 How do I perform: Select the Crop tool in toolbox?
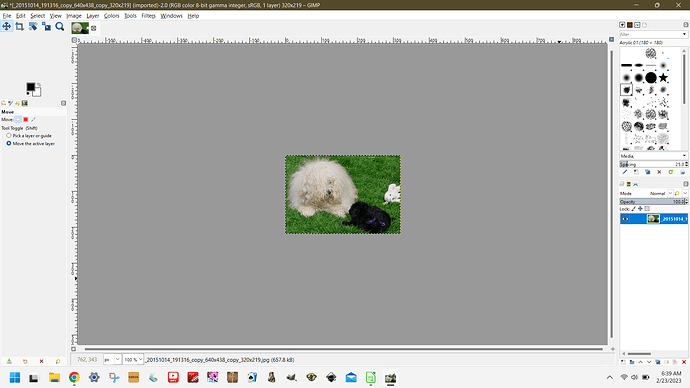(x=19, y=27)
